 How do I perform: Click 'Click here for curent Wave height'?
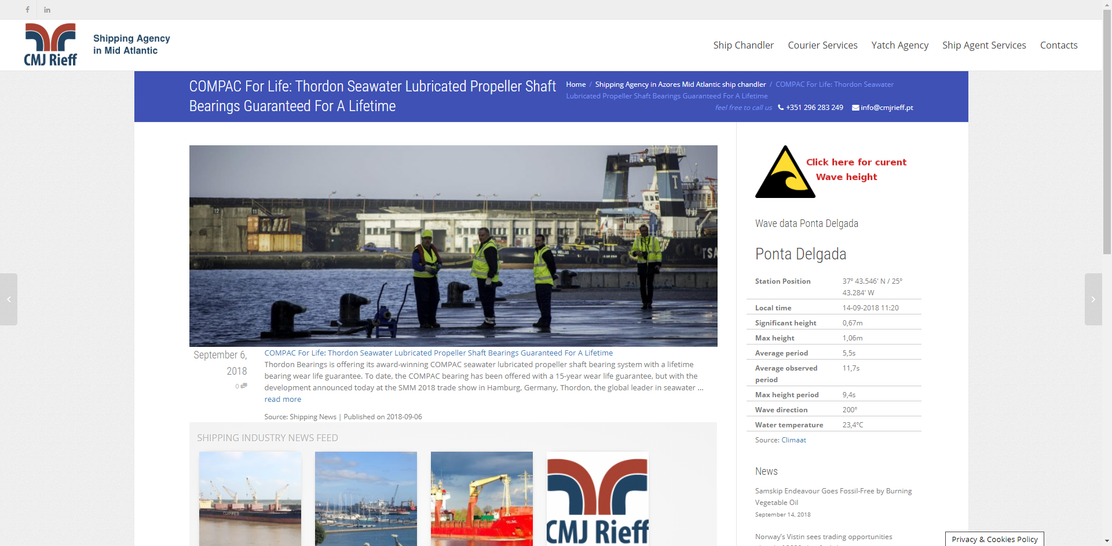856,169
